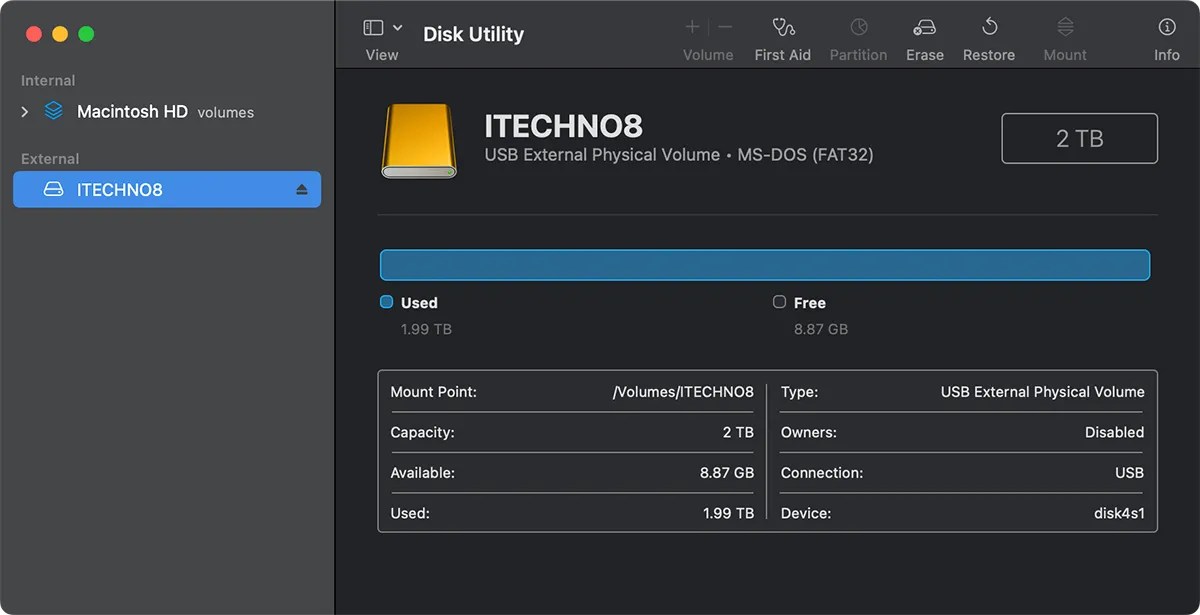Click the Disk Utility window title

click(473, 33)
